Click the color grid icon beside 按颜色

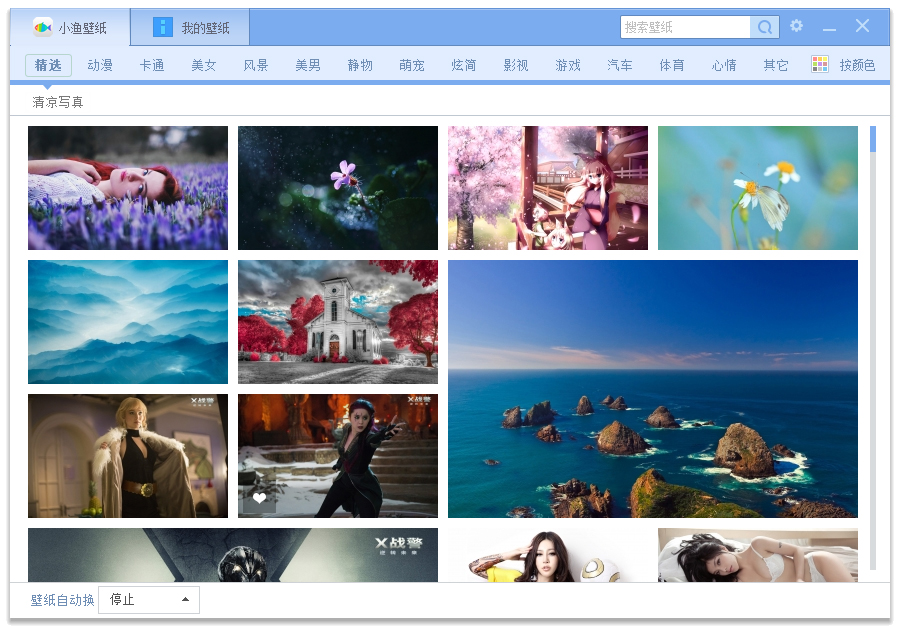pos(820,64)
